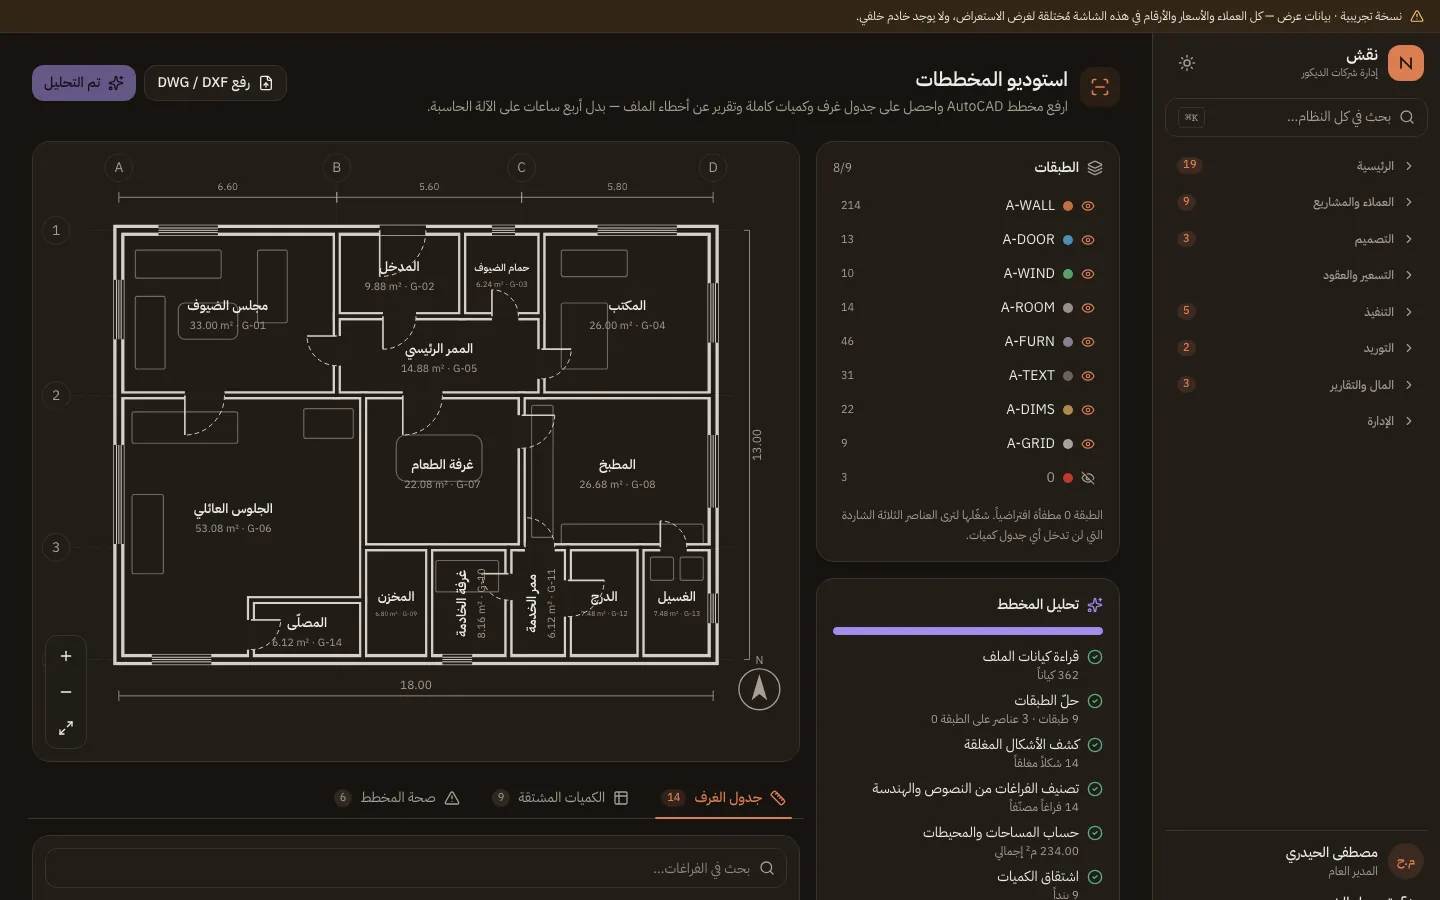Expand the التنفيذ sidebar section
This screenshot has width=1440, height=900.
point(1296,312)
